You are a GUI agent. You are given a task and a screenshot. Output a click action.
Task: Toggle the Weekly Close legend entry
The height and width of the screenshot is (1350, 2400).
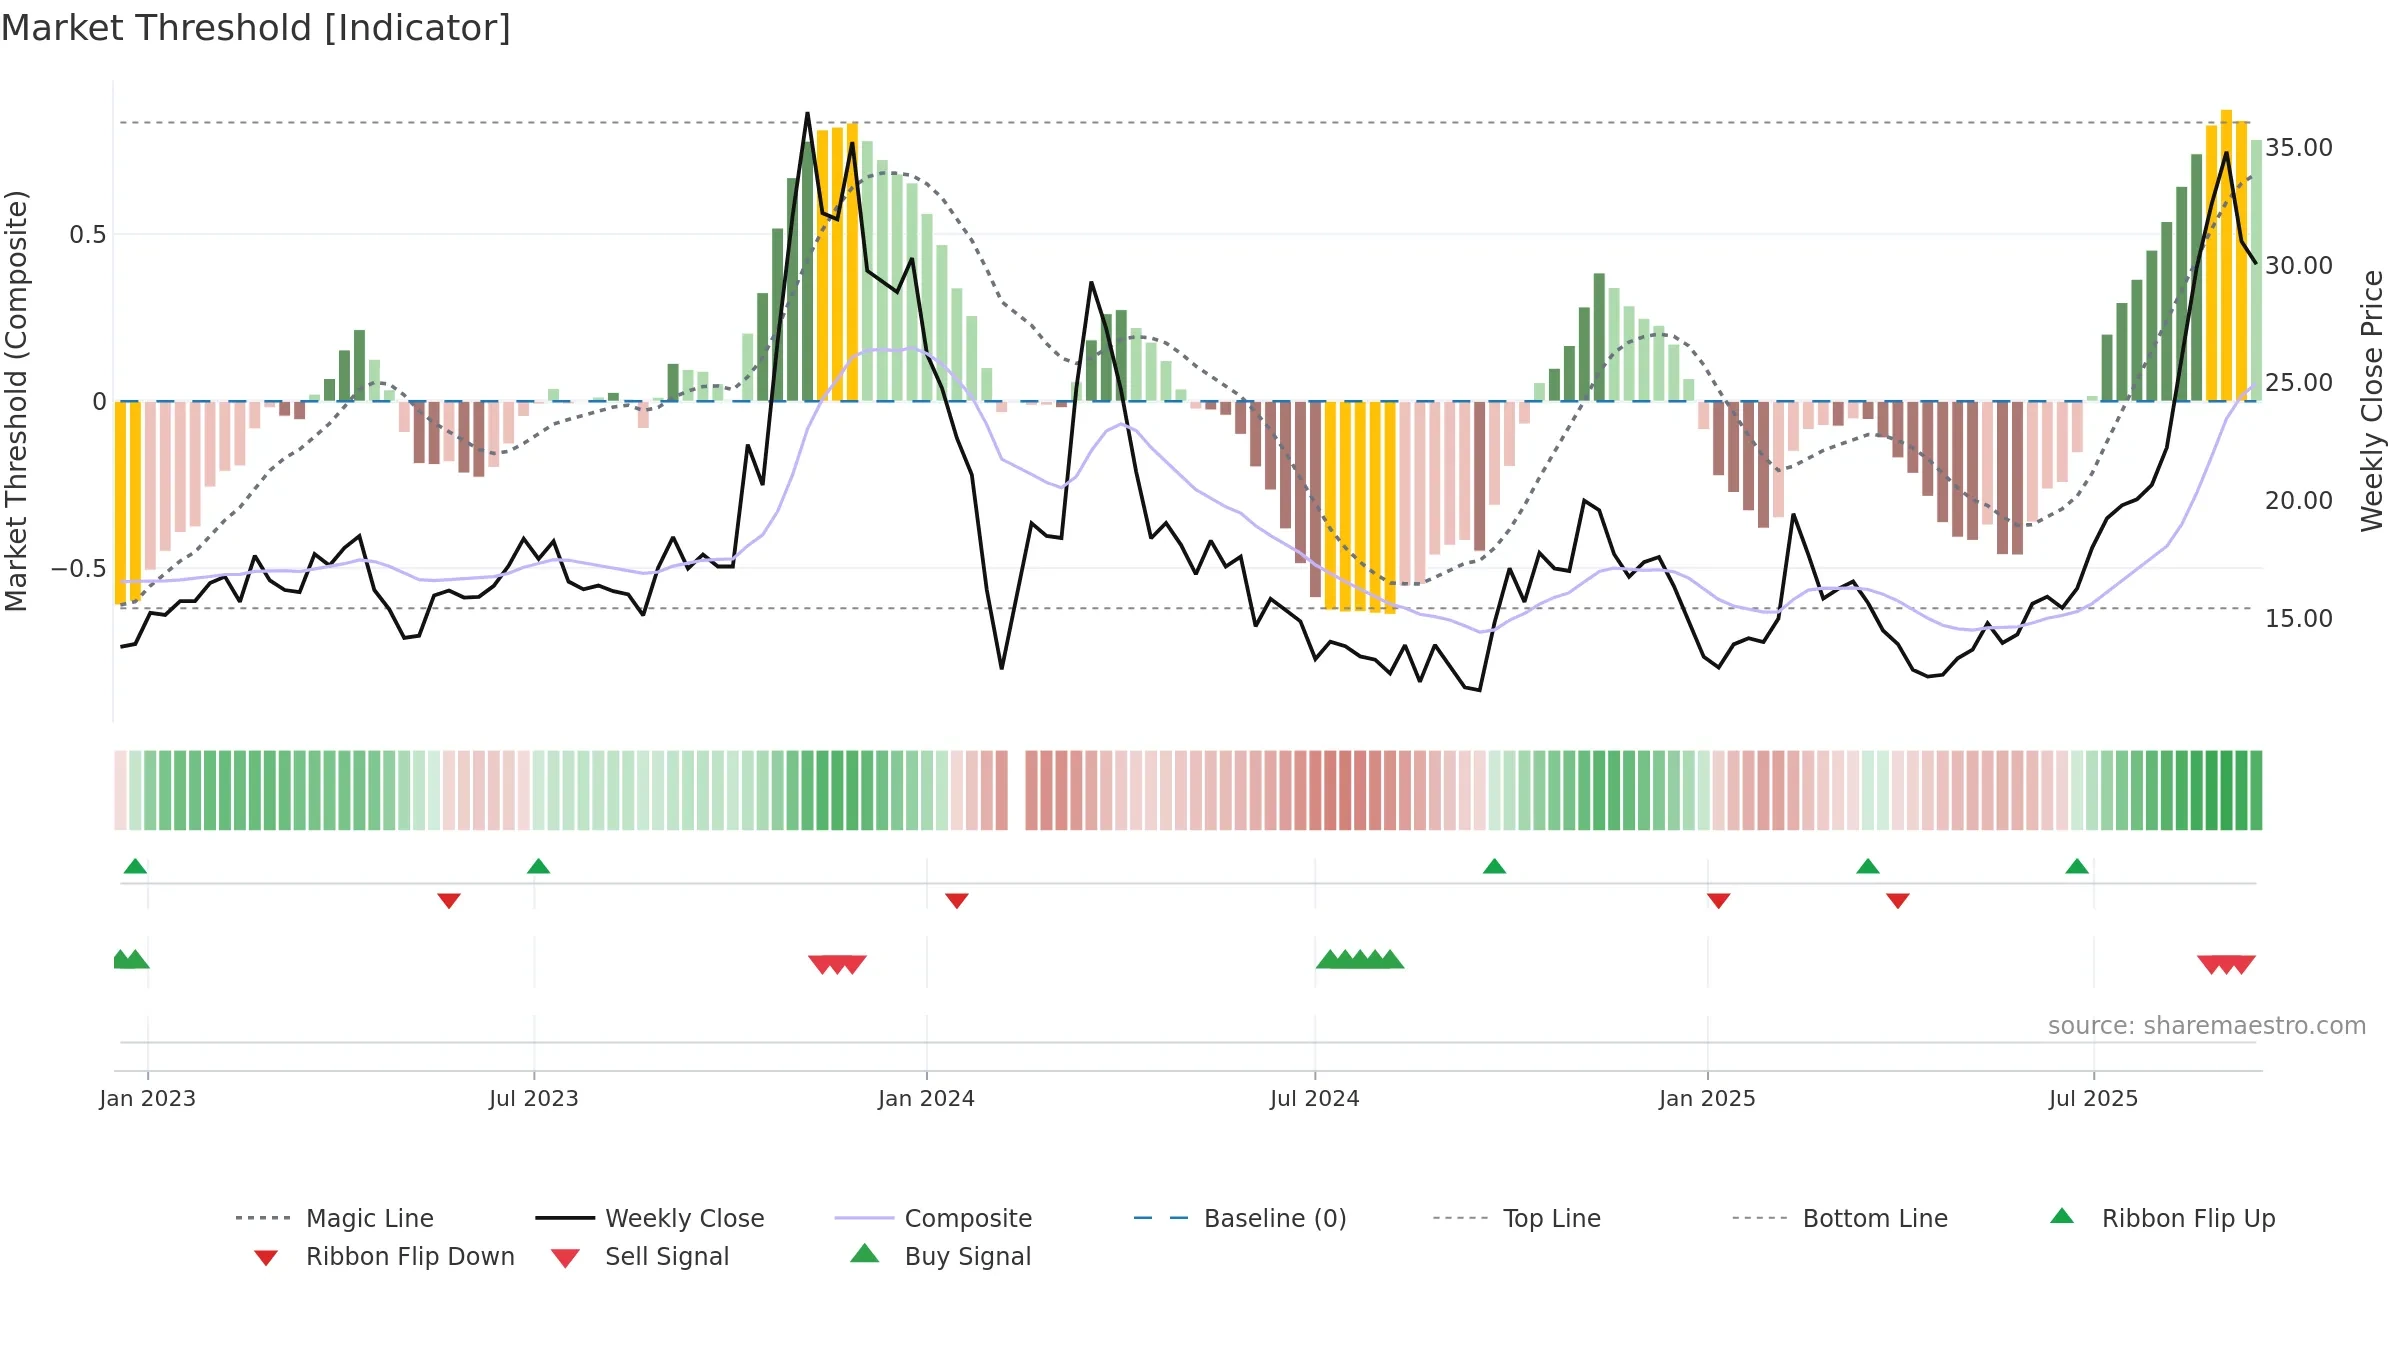[x=650, y=1218]
